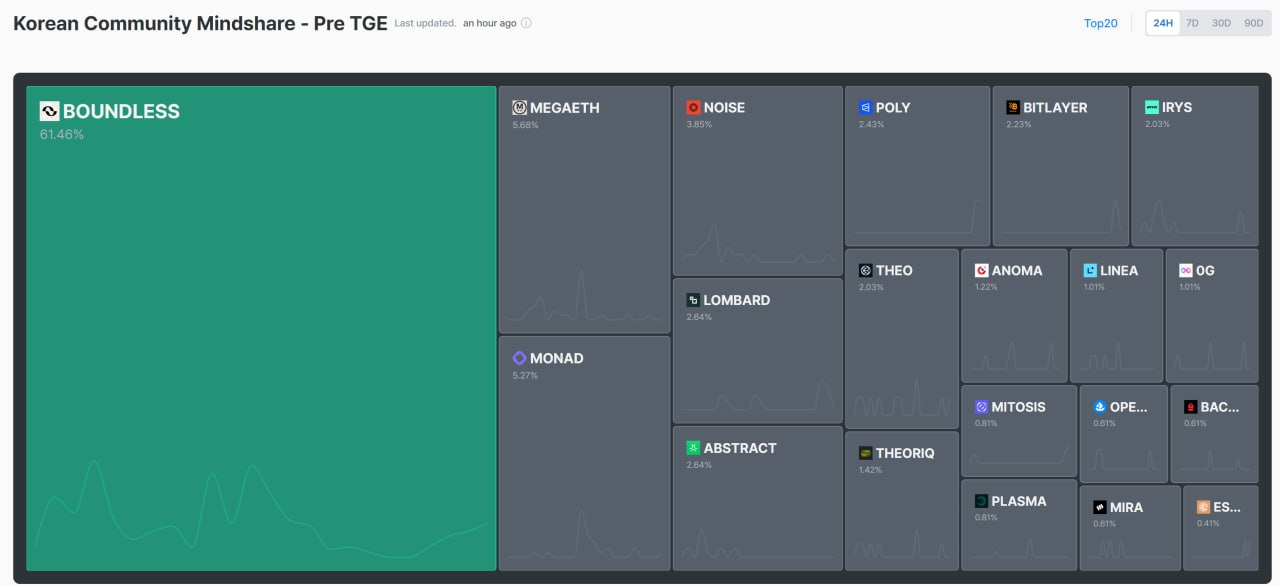Click the LINEA logo icon
Screen dimensions: 1280x586
click(1090, 271)
